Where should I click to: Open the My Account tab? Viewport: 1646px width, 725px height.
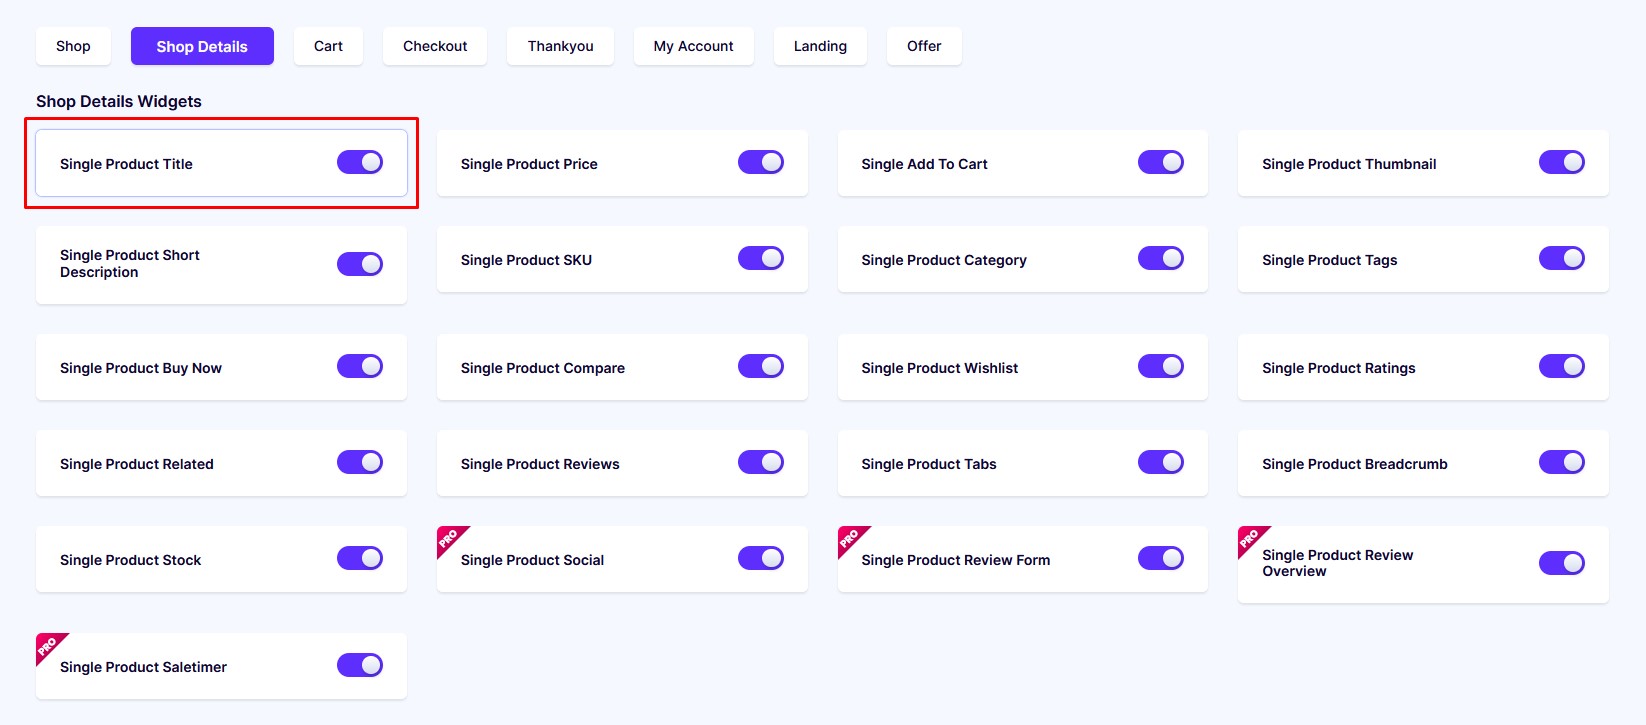pos(693,46)
